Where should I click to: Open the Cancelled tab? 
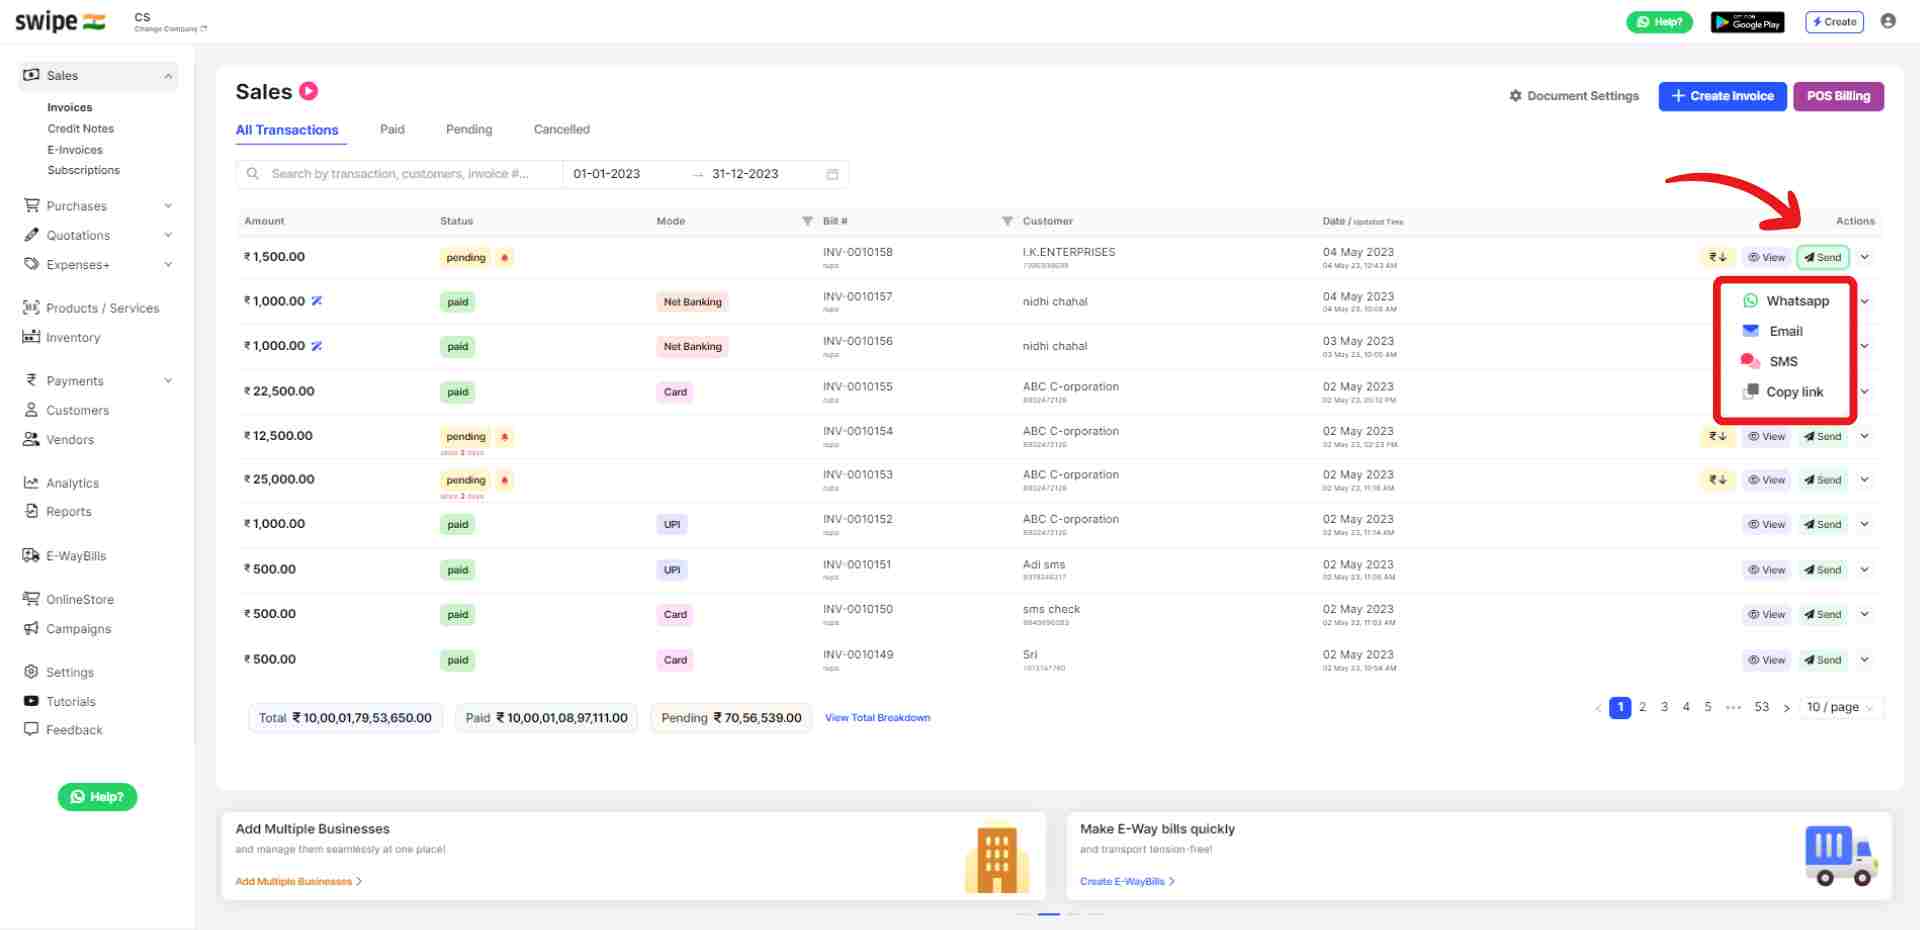pos(561,129)
